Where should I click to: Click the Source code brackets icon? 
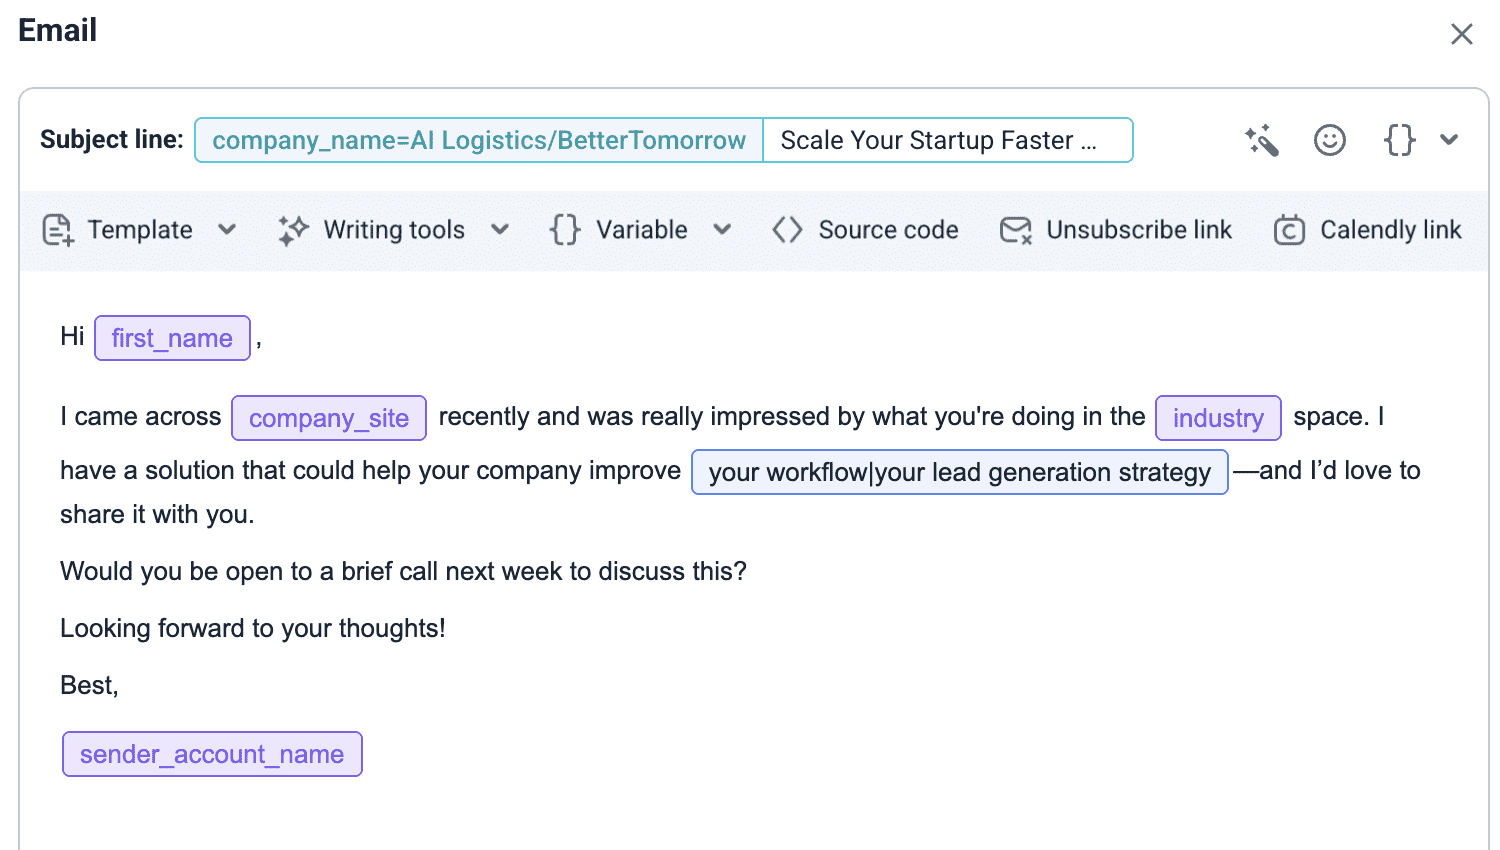[x=787, y=230]
